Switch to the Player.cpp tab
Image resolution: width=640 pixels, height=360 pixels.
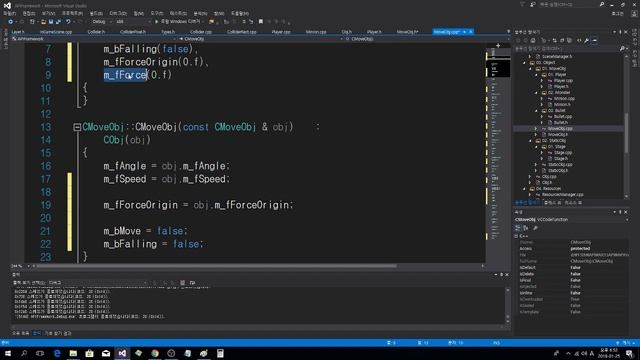[281, 31]
